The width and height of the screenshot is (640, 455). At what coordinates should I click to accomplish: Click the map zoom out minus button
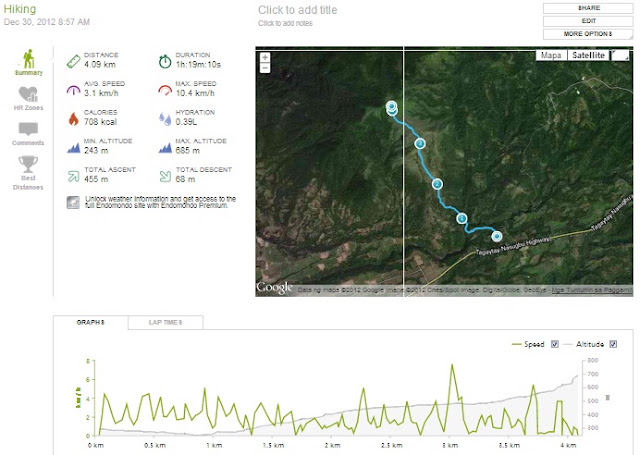coord(265,68)
